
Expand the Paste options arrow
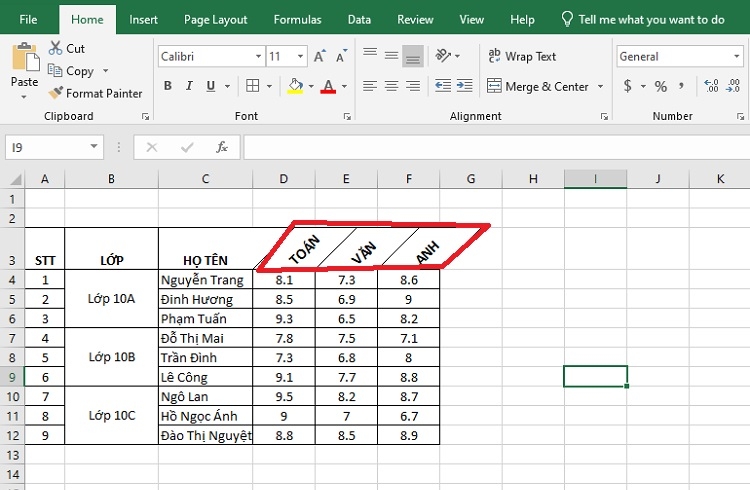[24, 97]
